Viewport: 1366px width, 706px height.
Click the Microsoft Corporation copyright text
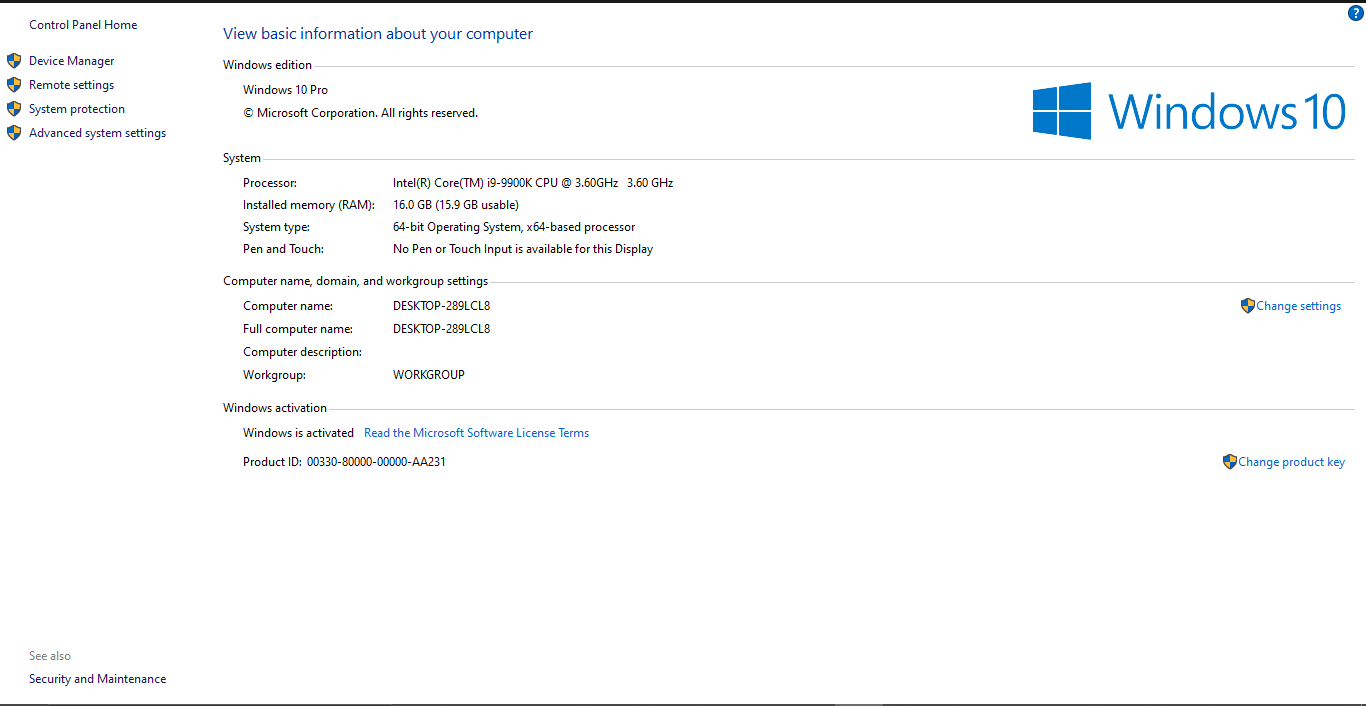[361, 113]
